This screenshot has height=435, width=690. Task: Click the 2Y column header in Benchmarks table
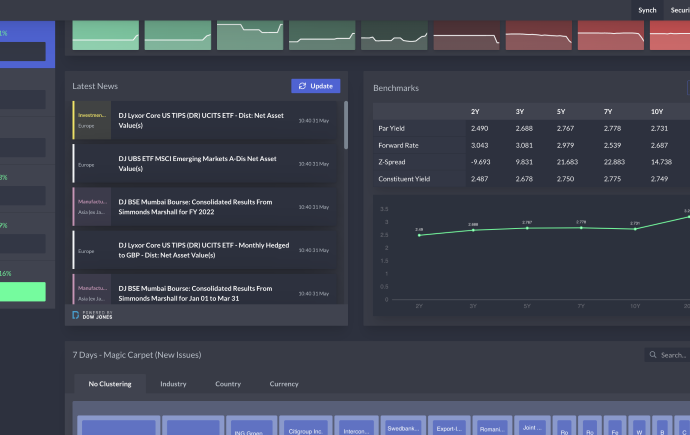(475, 112)
